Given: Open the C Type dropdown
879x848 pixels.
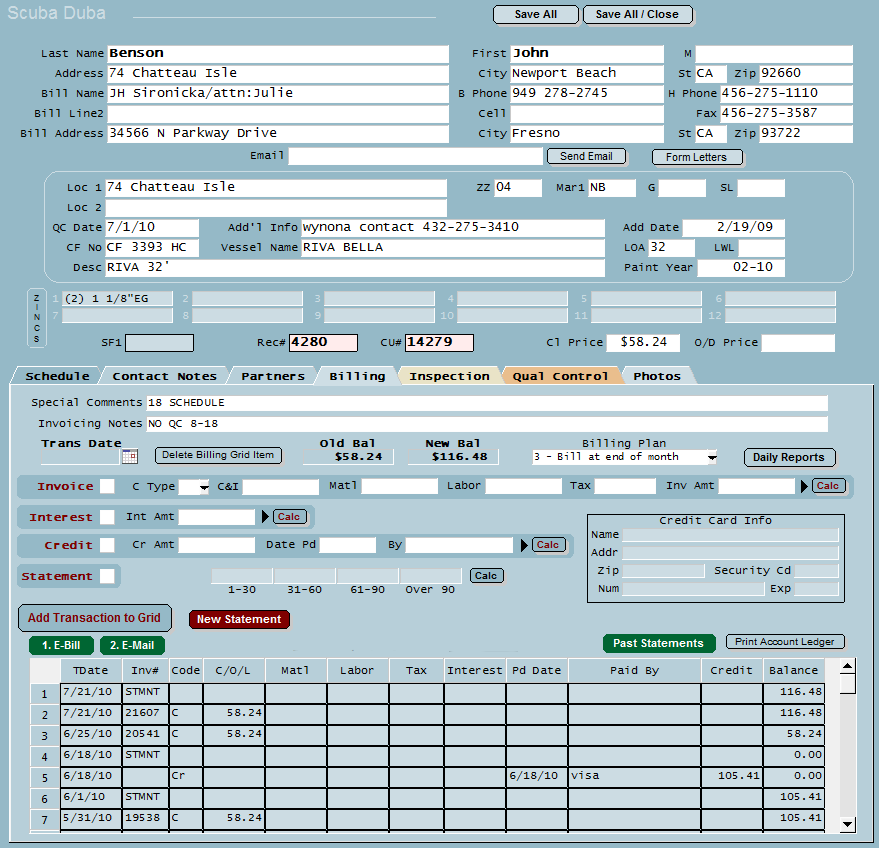Looking at the screenshot, I should pos(204,486).
